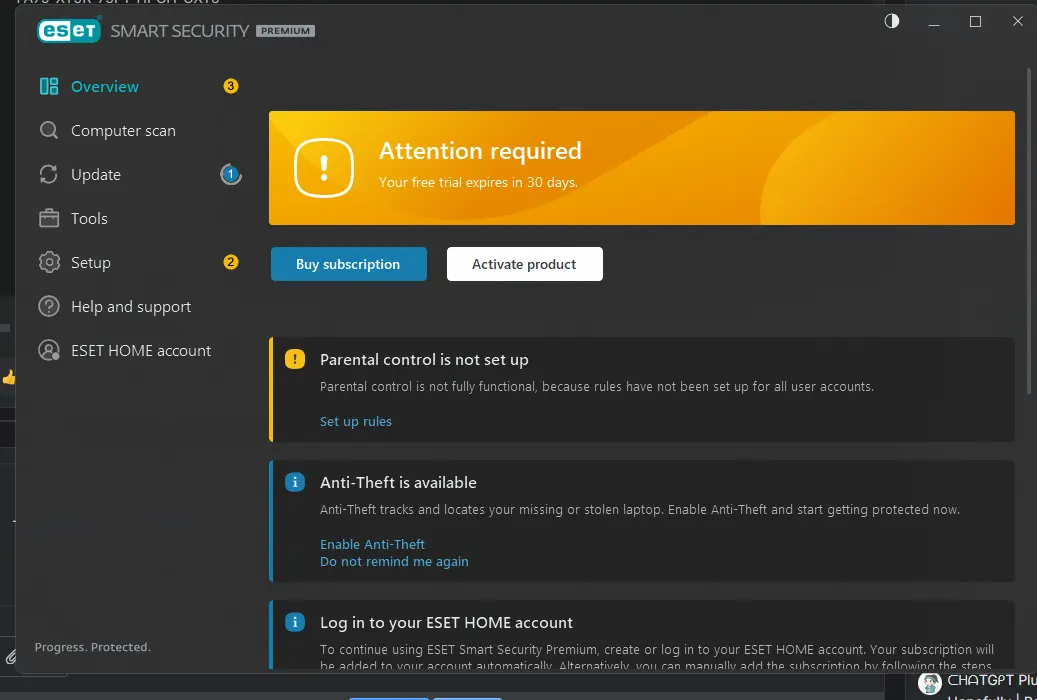The image size is (1037, 700).
Task: Click the Attention required exclamation icon
Action: click(x=323, y=168)
